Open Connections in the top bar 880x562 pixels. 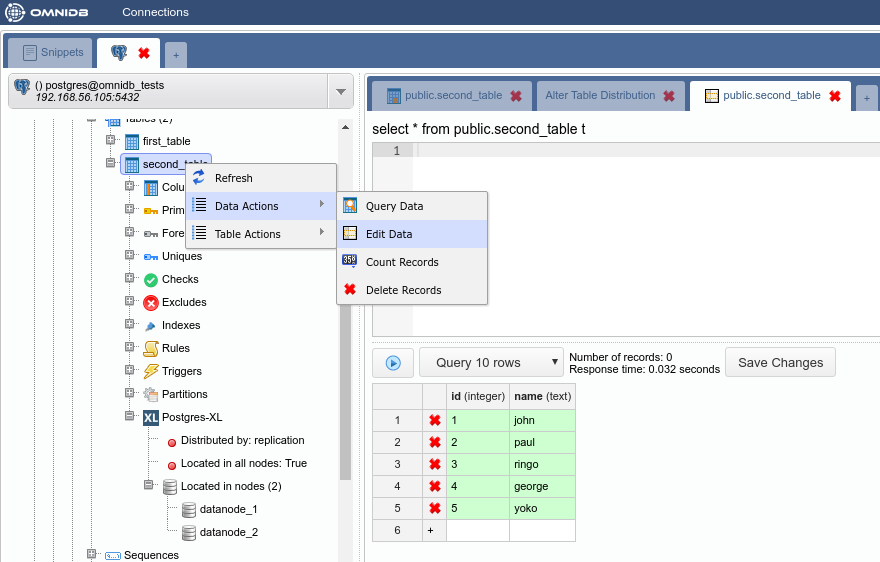[x=155, y=12]
